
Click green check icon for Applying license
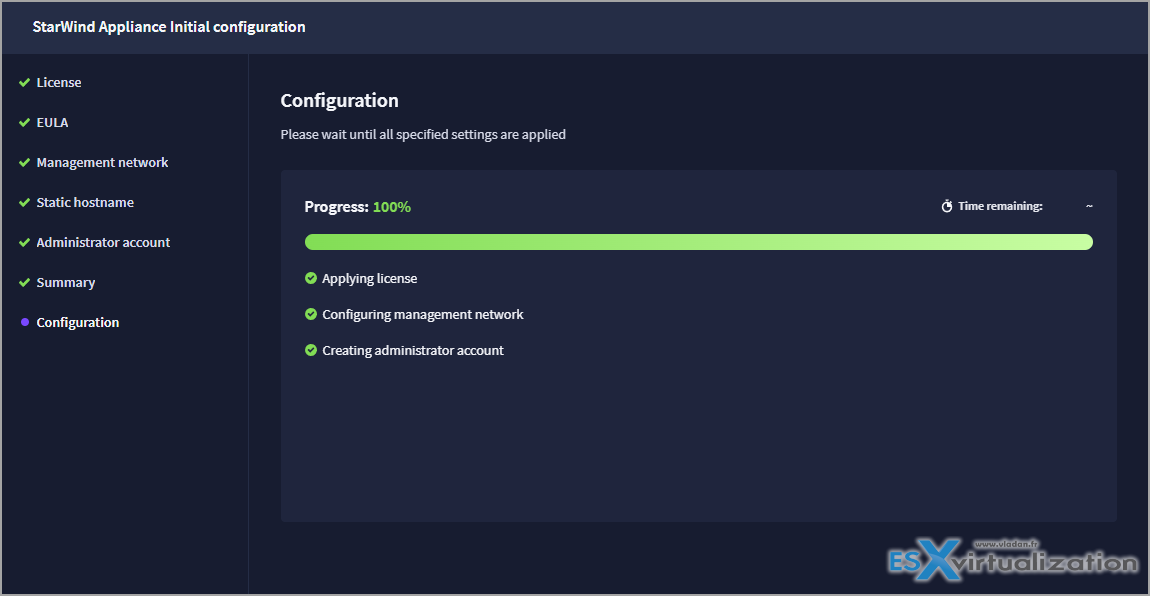[311, 279]
